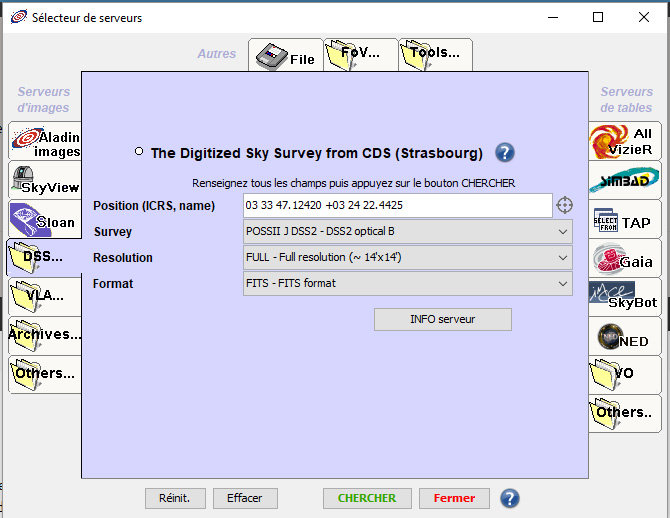Select the SIMBAD table server
Screen dimensions: 670x518
point(625,180)
